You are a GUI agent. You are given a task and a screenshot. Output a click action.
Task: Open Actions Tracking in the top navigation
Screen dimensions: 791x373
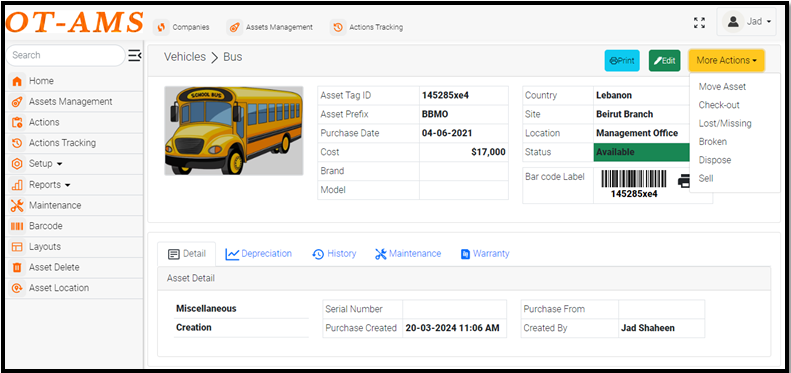click(x=367, y=27)
